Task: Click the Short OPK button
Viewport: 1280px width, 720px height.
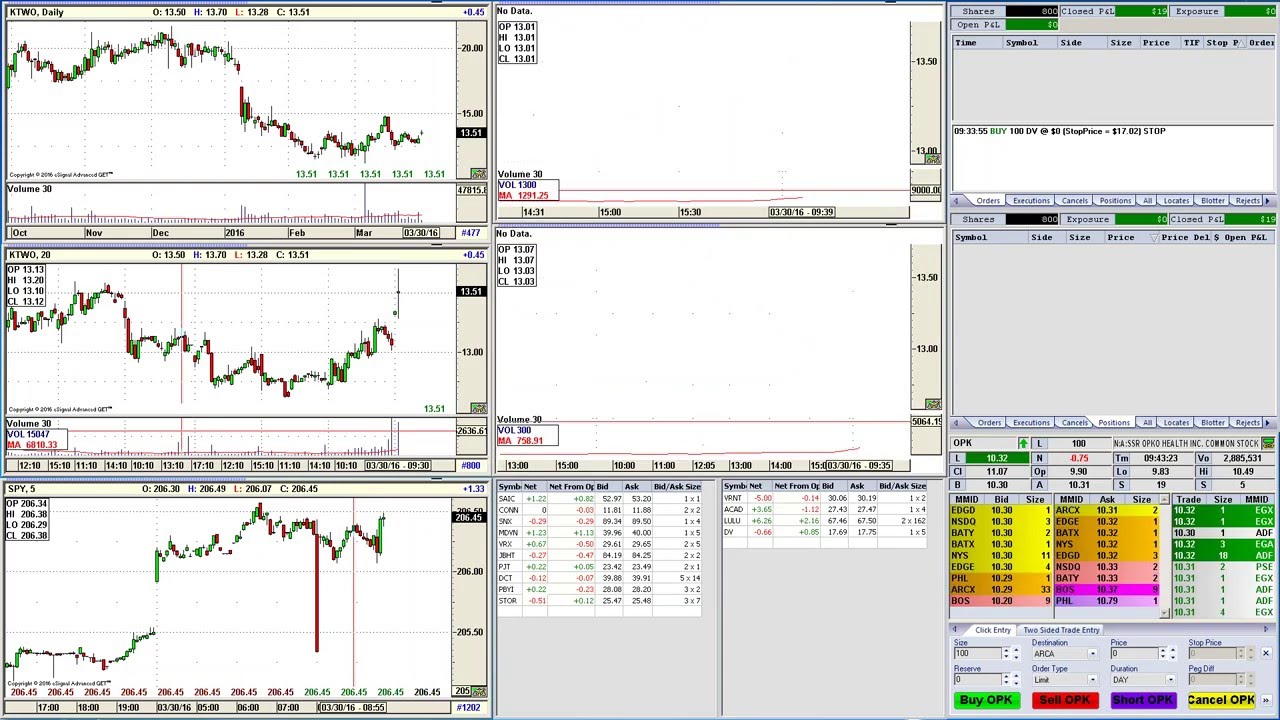Action: click(1143, 700)
